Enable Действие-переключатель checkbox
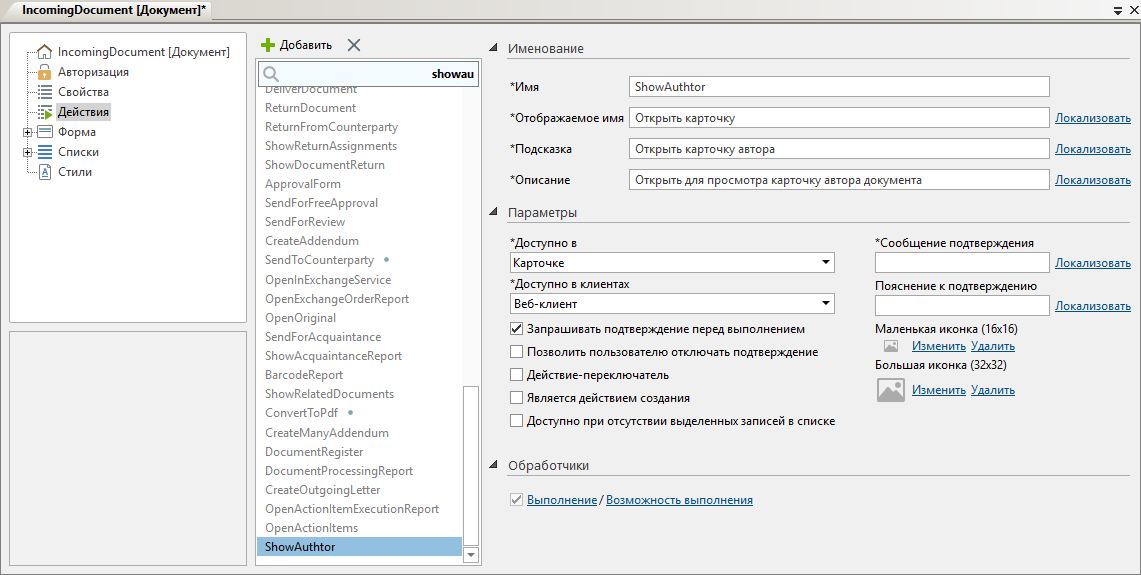 tap(516, 375)
